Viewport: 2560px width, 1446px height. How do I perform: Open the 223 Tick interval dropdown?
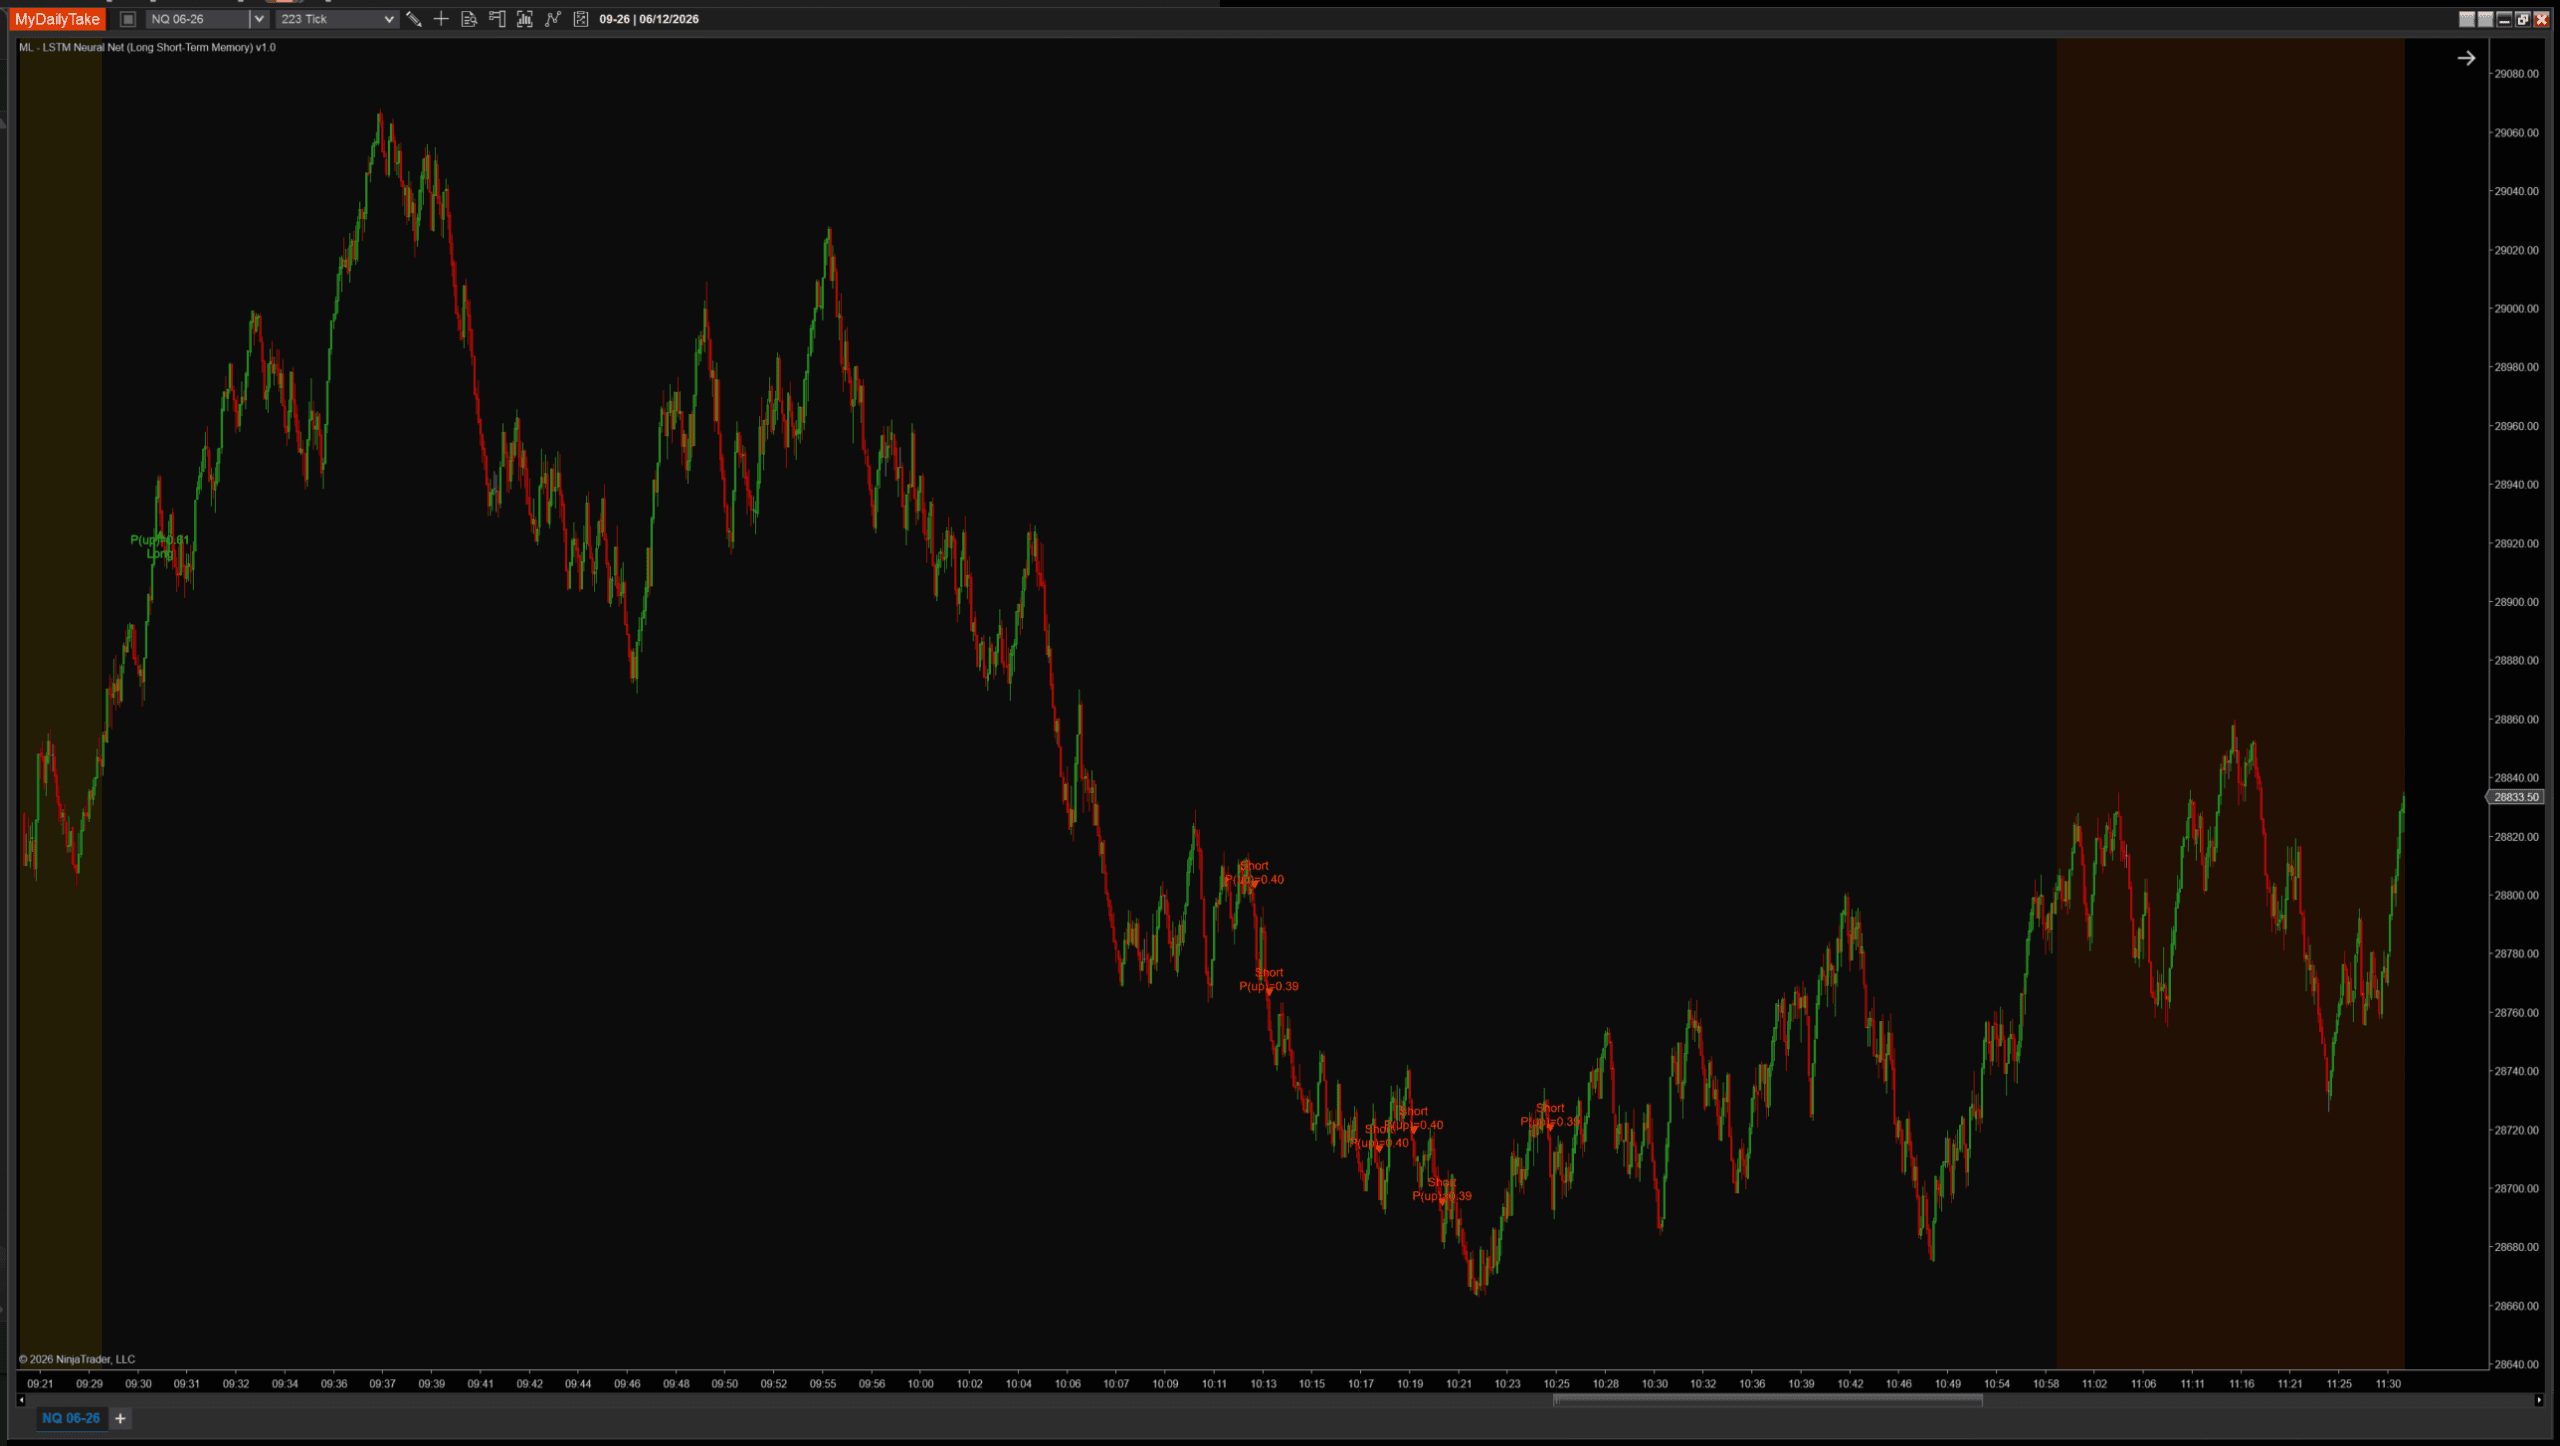click(337, 19)
